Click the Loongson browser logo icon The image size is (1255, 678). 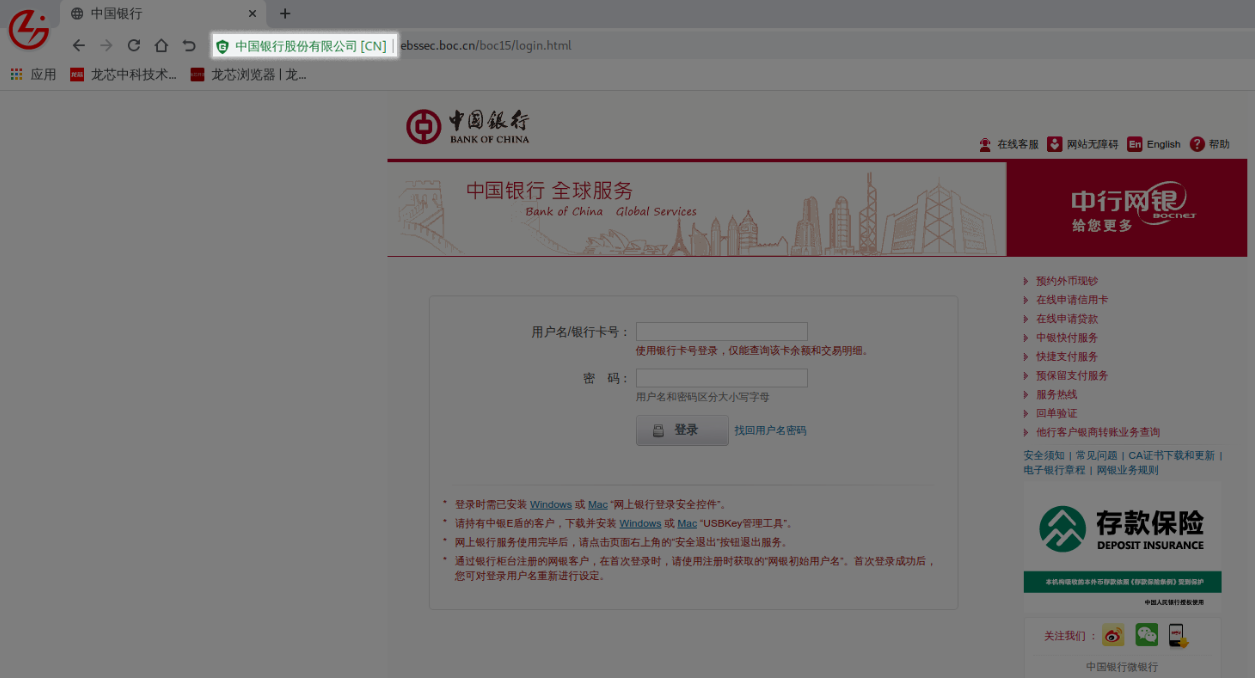coord(28,30)
